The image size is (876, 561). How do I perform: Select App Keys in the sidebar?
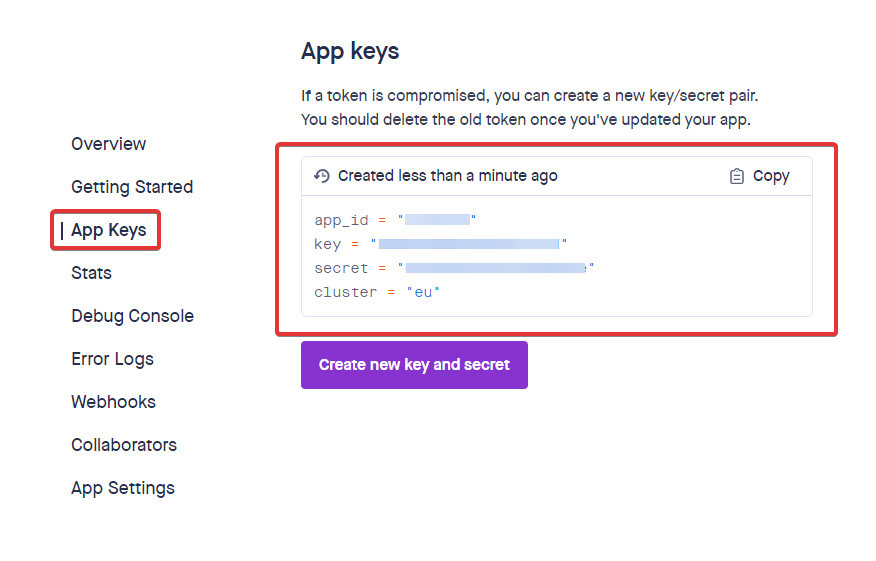click(108, 230)
